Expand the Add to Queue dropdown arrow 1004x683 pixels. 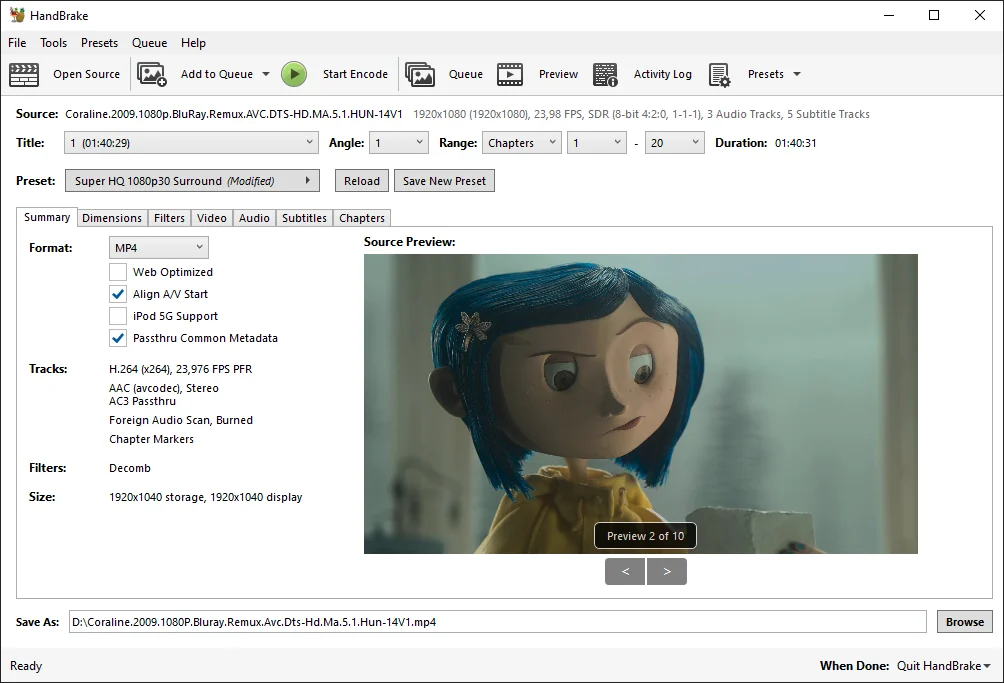point(266,74)
